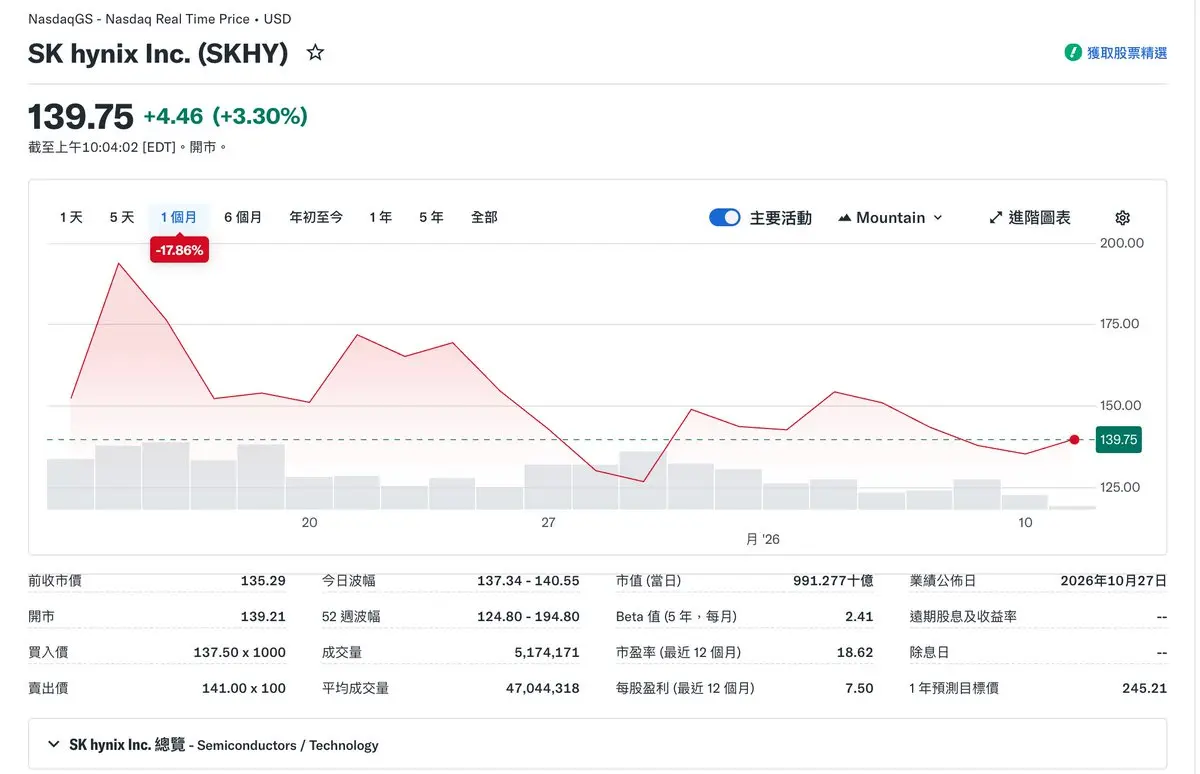Click the 賣出價 value 141.00 x 100
This screenshot has width=1200, height=774.
(243, 689)
